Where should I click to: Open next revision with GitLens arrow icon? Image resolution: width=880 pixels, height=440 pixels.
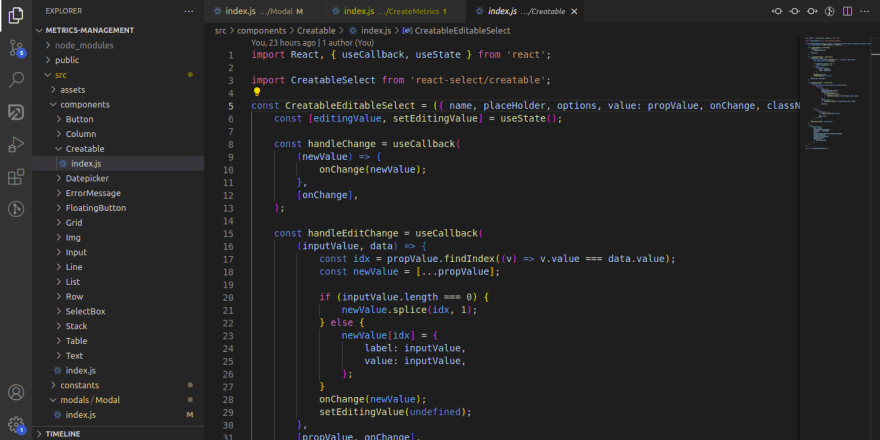pos(812,11)
